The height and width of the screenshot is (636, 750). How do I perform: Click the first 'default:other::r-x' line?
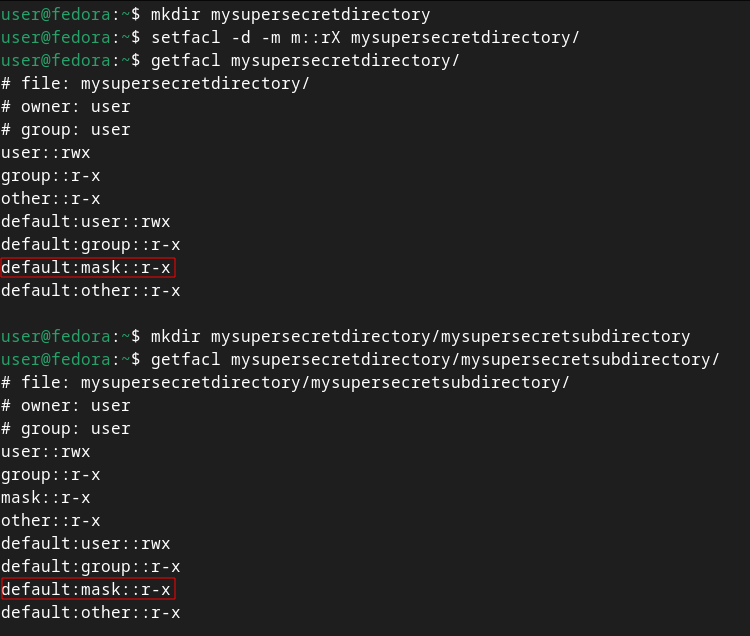tap(91, 290)
